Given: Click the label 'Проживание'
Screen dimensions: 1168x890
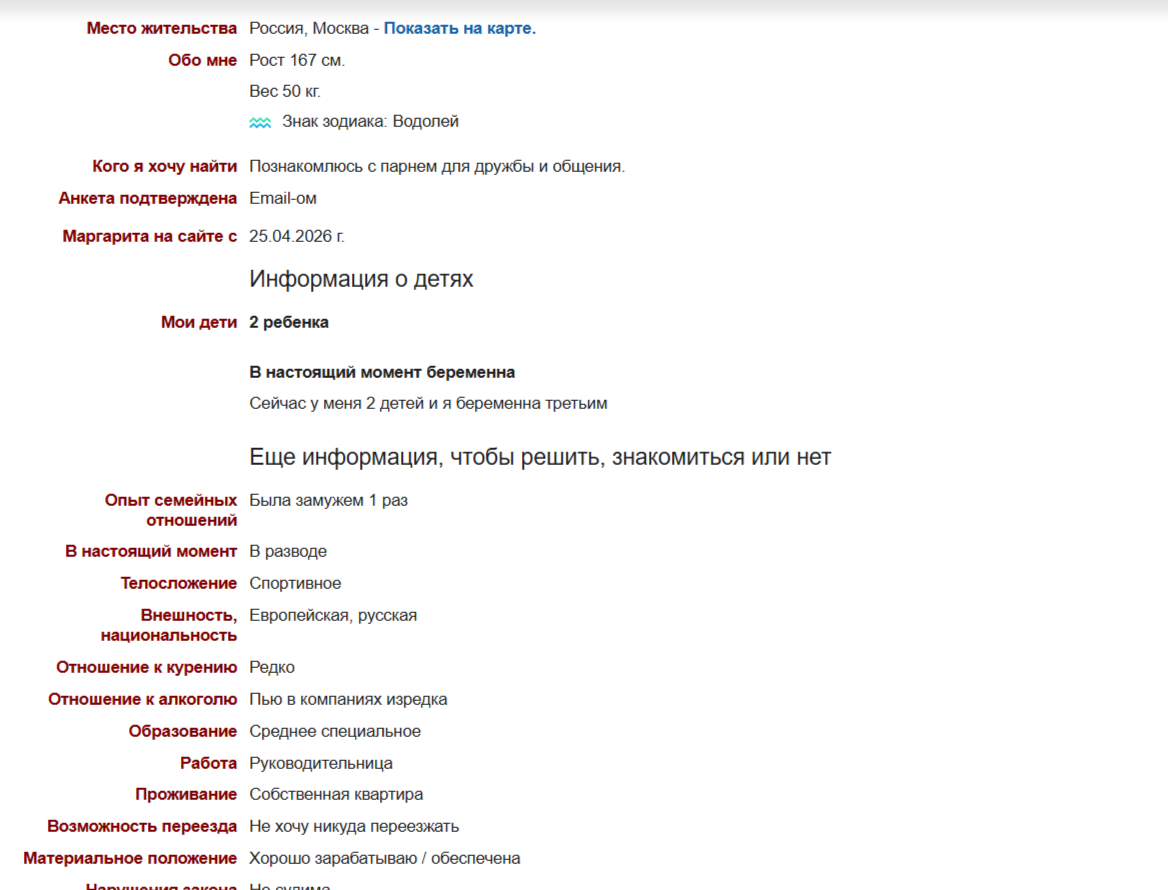Looking at the screenshot, I should click(x=186, y=795).
